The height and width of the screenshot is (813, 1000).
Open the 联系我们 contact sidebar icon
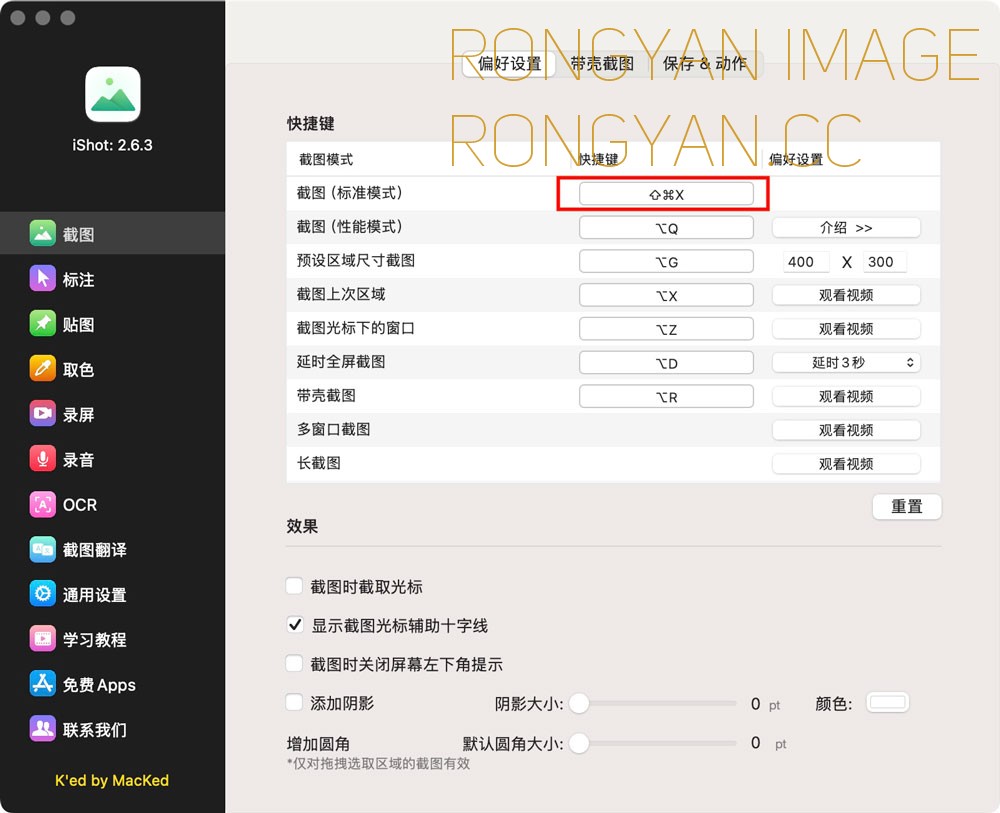tap(43, 729)
